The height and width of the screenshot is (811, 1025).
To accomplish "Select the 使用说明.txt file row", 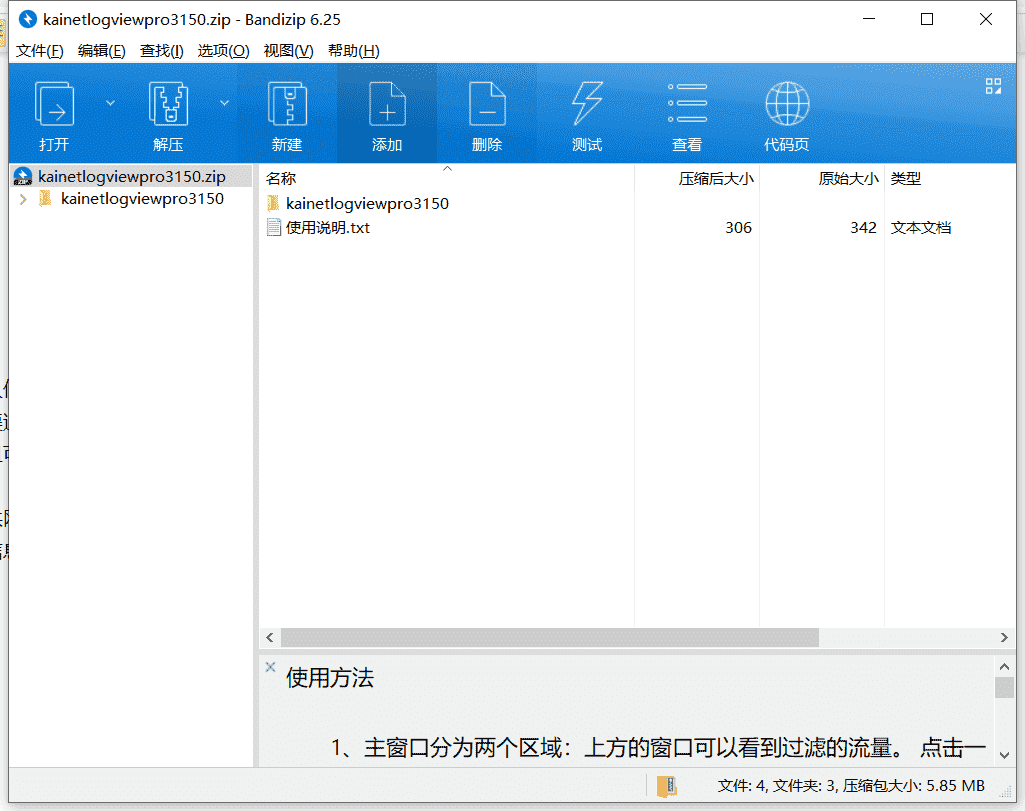I will point(328,227).
